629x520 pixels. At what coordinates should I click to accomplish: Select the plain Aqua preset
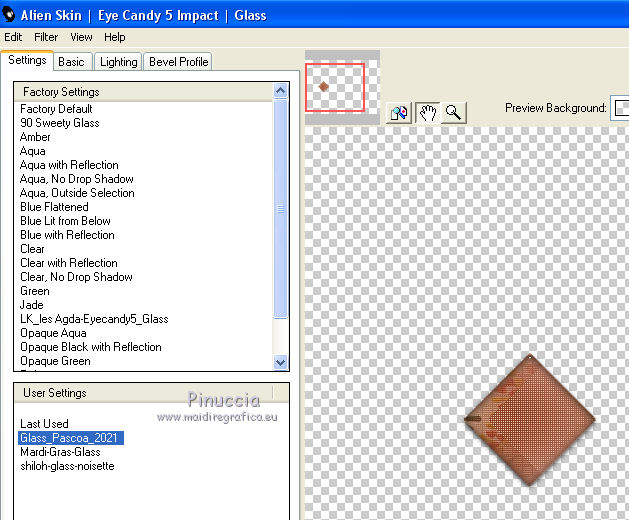[x=32, y=151]
